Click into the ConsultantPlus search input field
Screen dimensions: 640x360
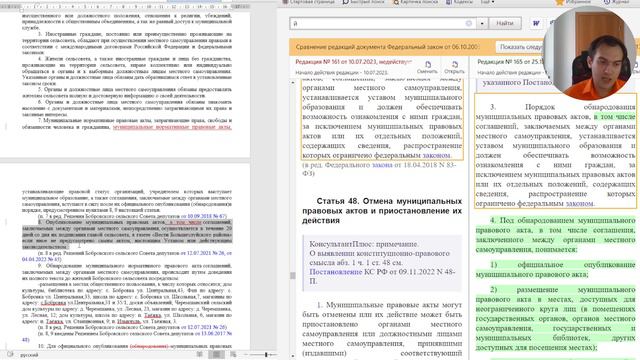(378, 23)
